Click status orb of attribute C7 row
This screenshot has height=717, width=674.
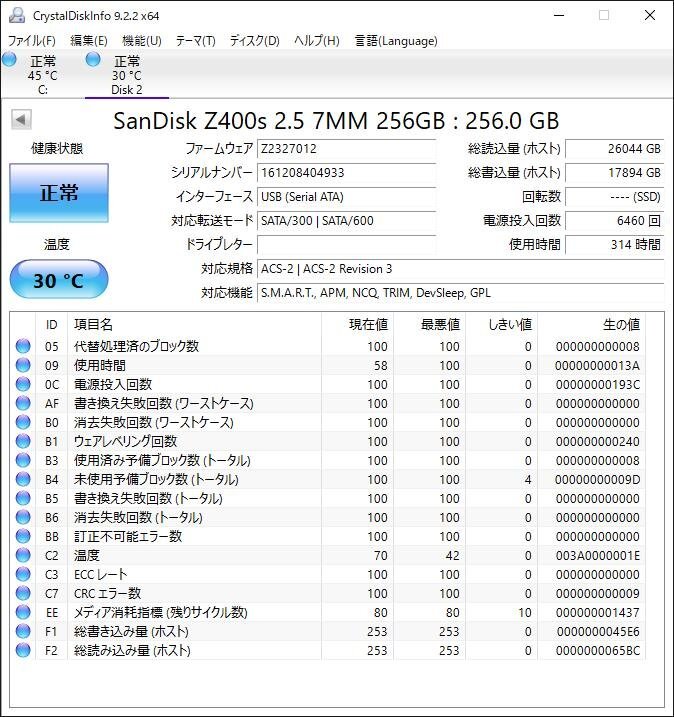(23, 593)
